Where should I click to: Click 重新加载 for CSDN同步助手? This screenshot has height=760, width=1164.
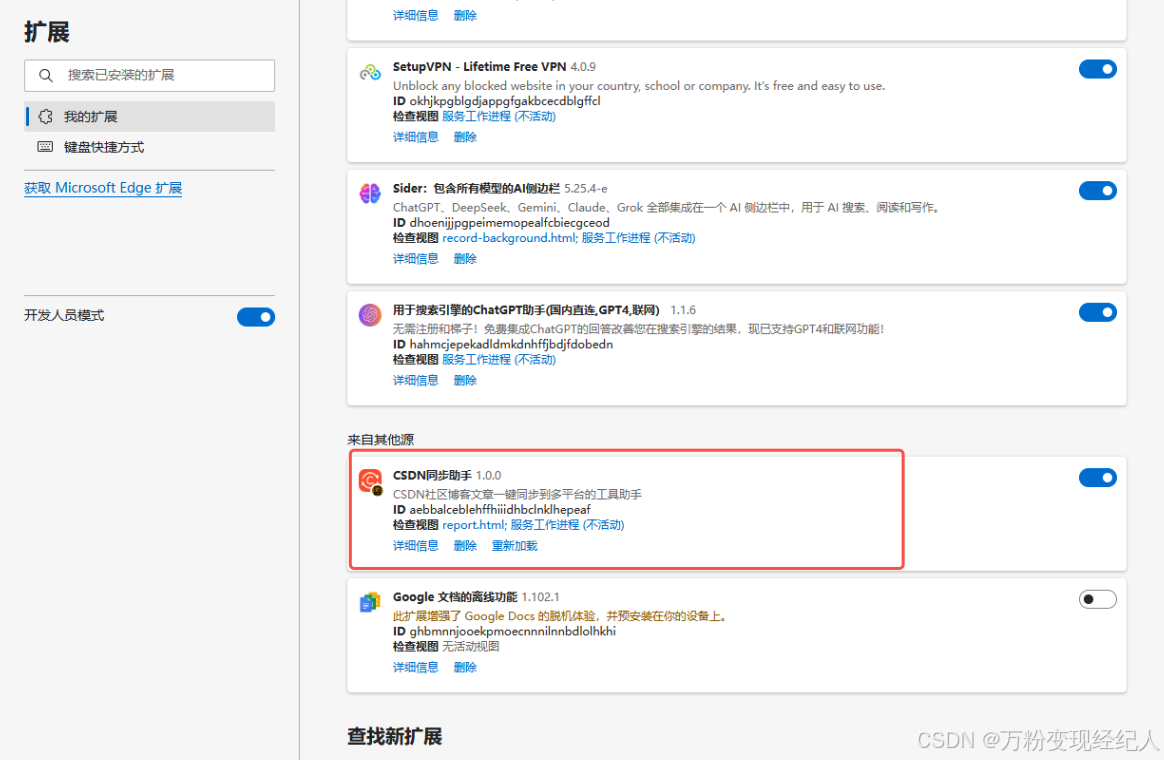pyautogui.click(x=514, y=546)
